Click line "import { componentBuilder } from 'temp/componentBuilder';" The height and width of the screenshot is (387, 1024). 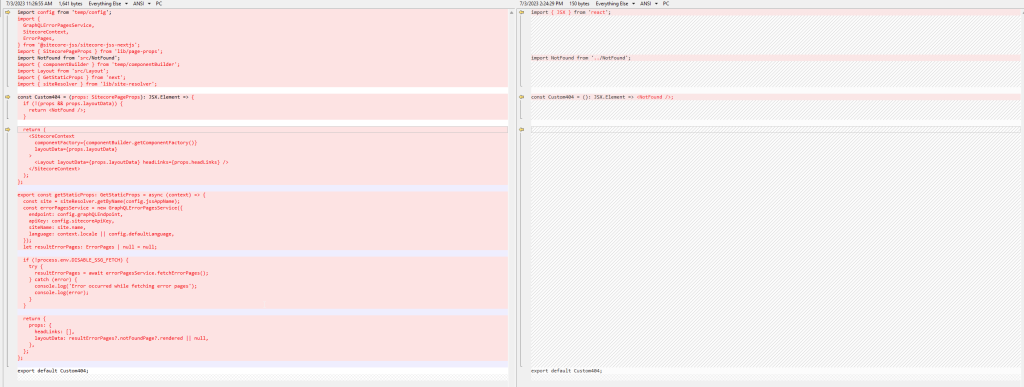98,64
